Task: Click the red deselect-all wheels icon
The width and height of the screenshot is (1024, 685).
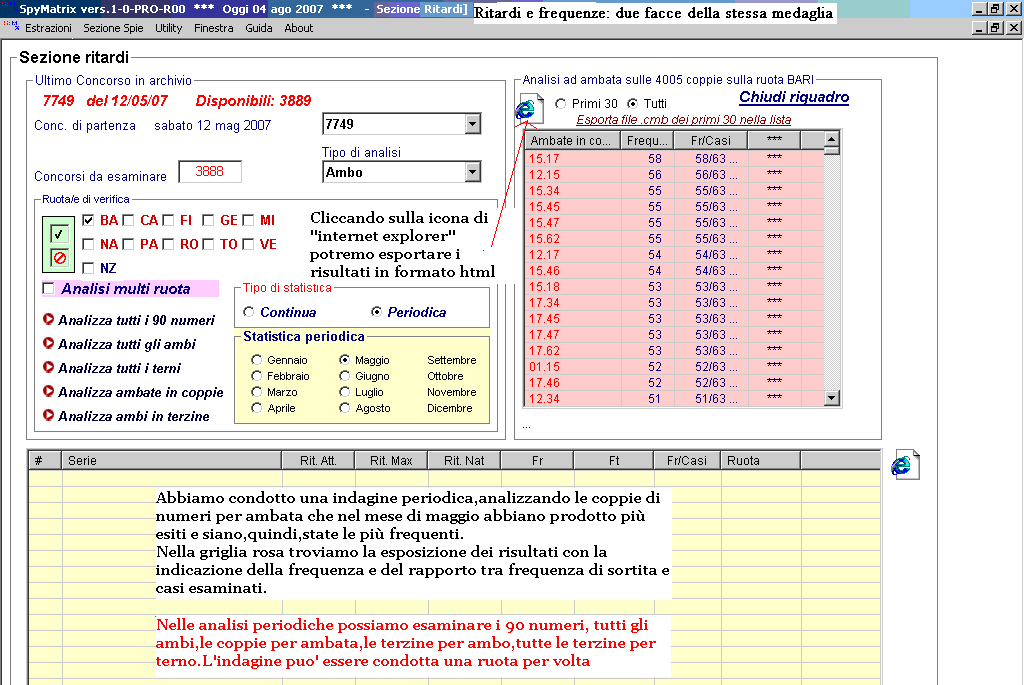Action: click(x=59, y=257)
